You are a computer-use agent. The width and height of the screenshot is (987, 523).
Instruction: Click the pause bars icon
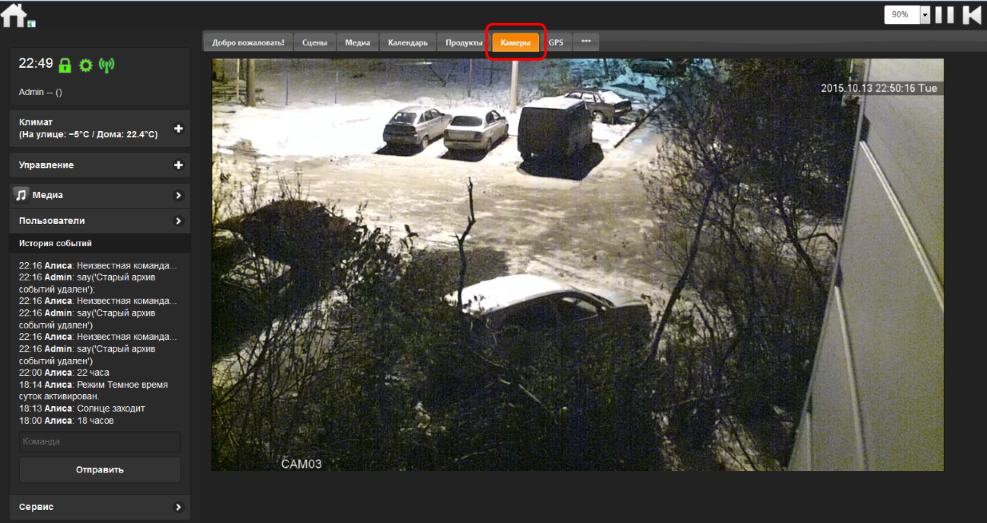tap(944, 15)
